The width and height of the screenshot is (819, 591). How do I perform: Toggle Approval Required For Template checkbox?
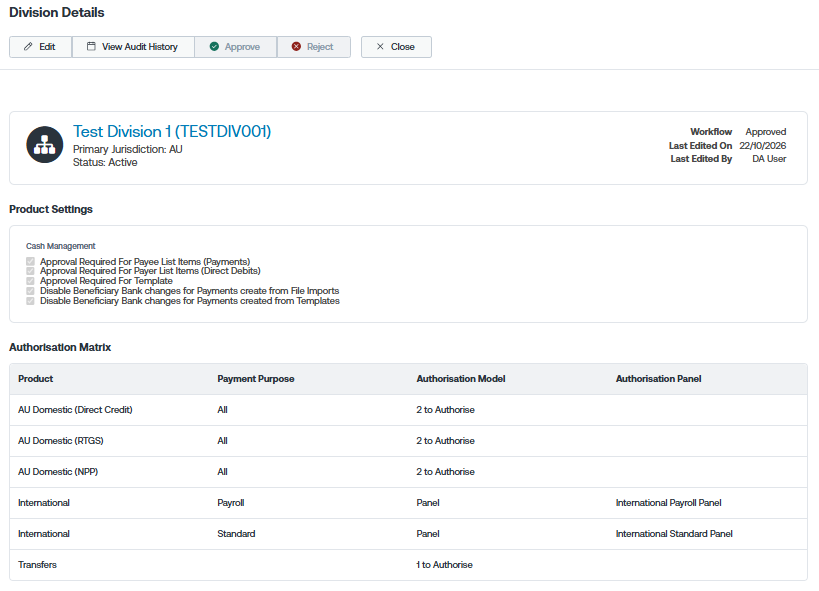pyautogui.click(x=30, y=281)
